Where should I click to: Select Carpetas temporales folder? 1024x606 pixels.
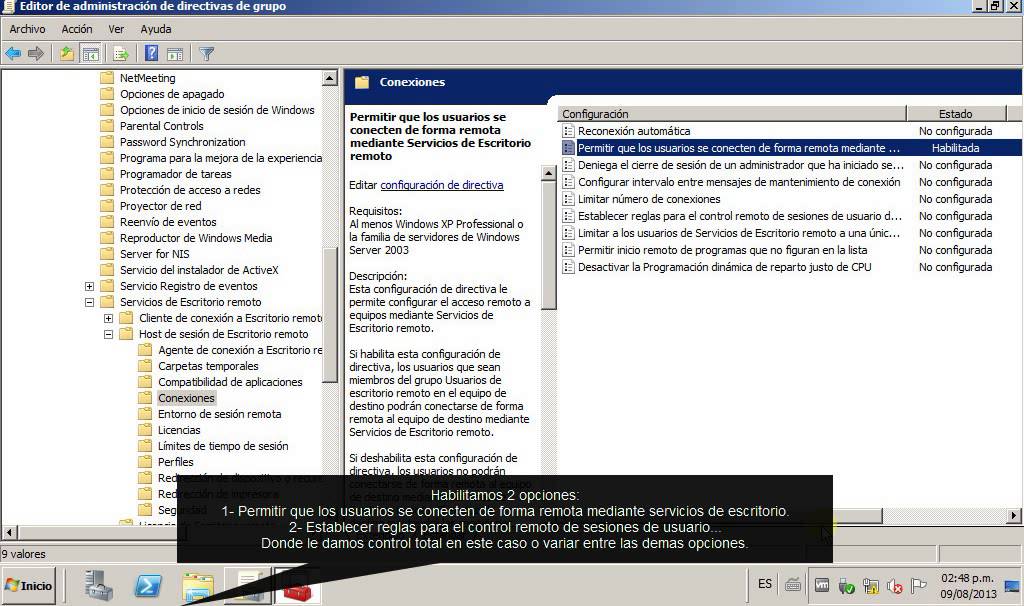tap(208, 366)
